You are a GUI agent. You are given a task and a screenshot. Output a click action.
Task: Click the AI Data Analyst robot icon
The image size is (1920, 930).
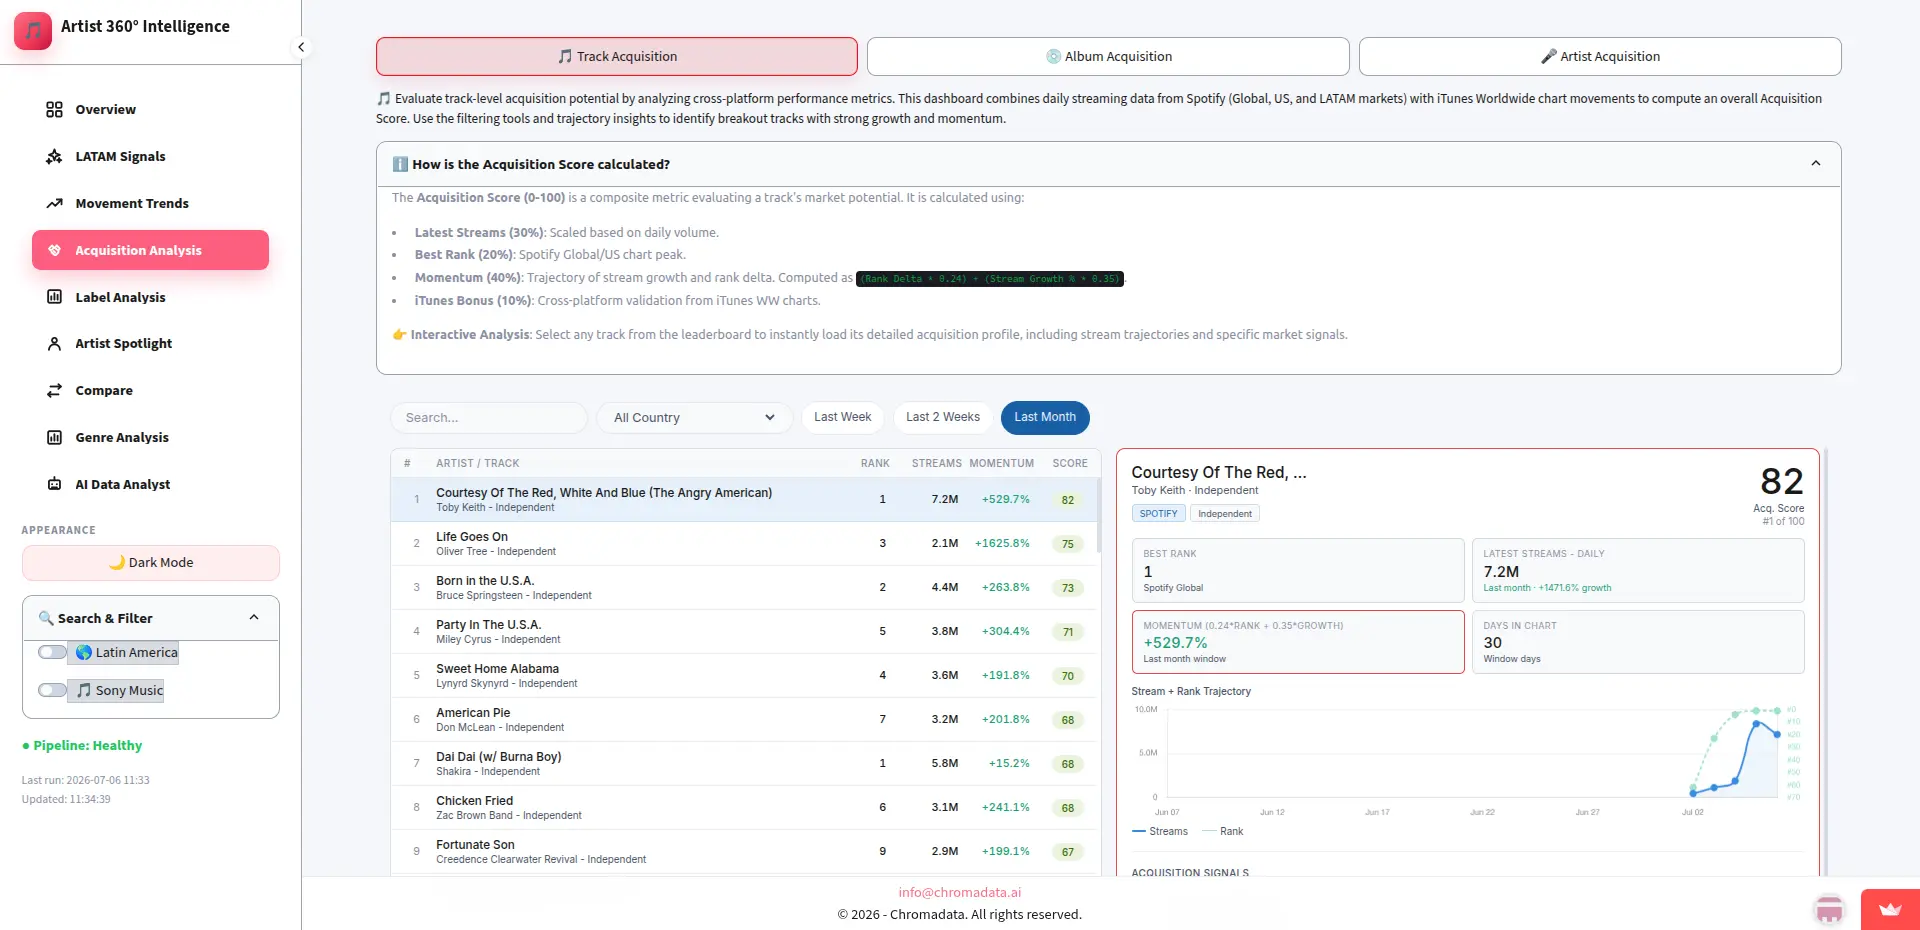click(54, 484)
